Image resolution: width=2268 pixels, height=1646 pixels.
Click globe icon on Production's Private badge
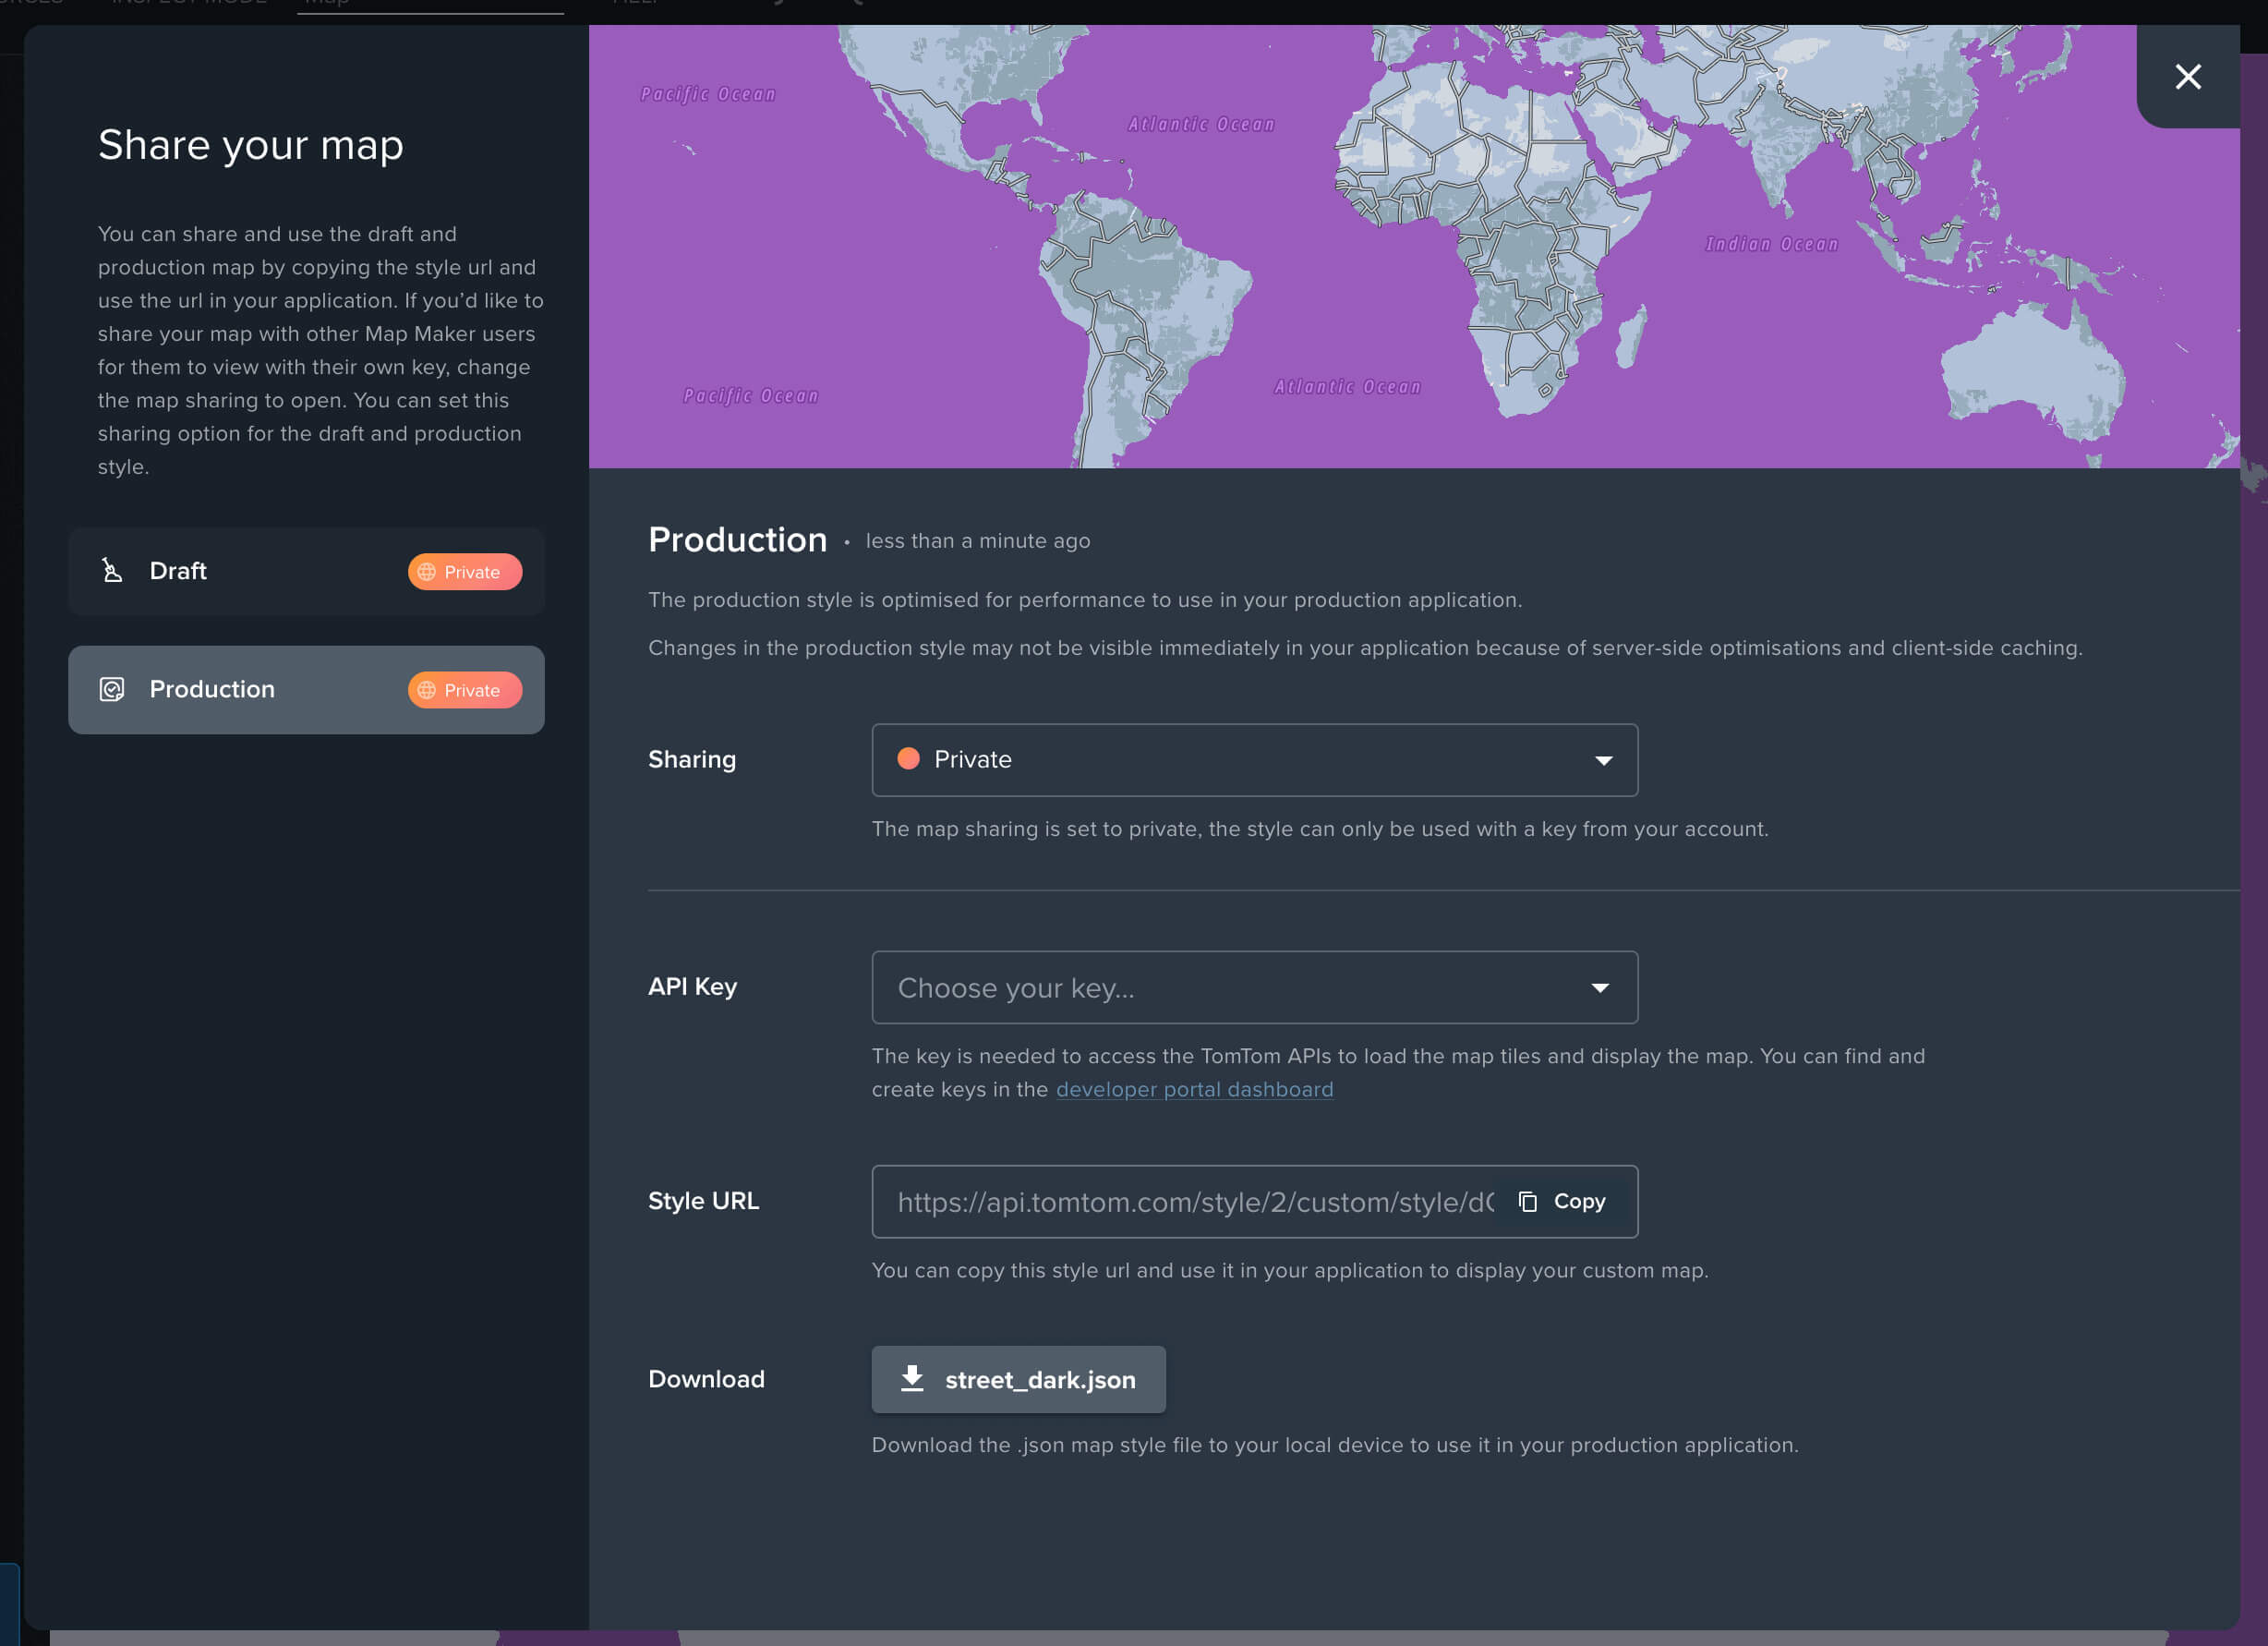click(427, 690)
